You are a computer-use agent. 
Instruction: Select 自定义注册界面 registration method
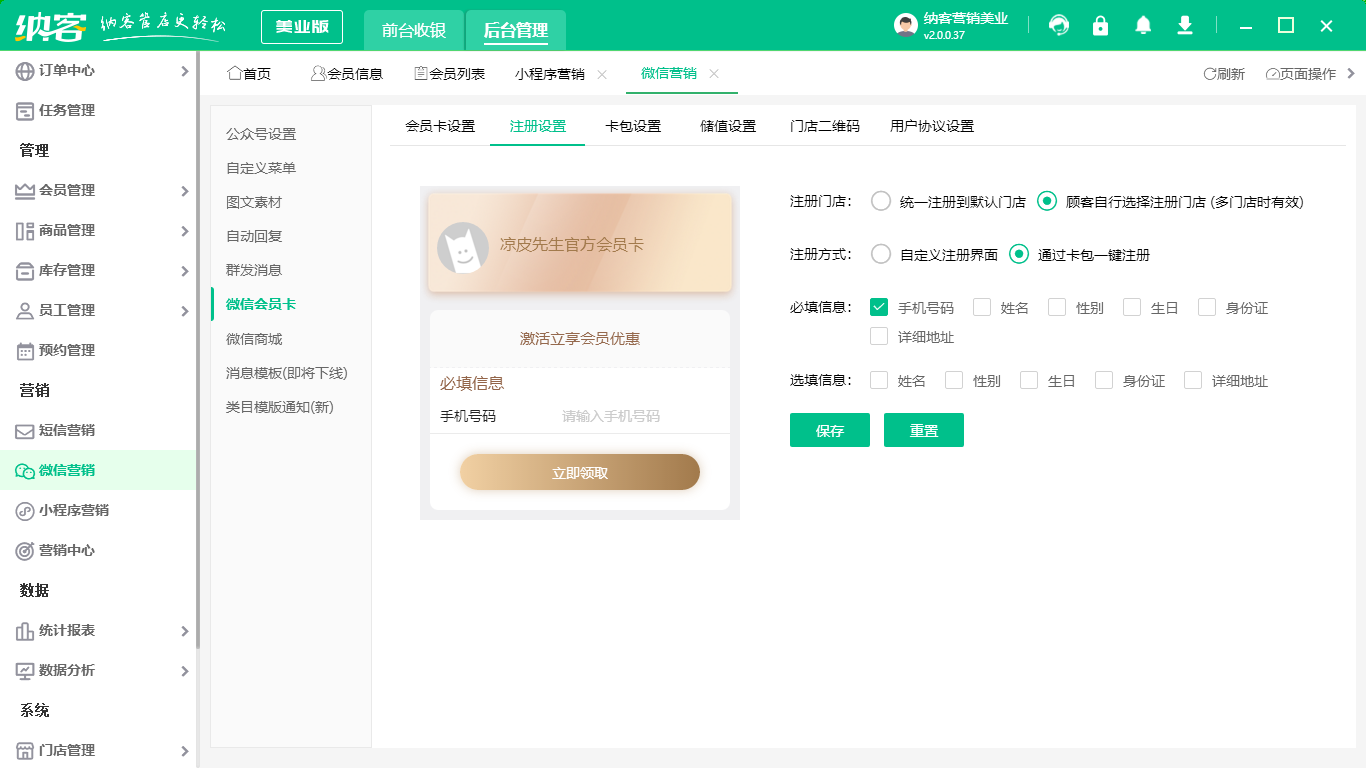pos(880,254)
